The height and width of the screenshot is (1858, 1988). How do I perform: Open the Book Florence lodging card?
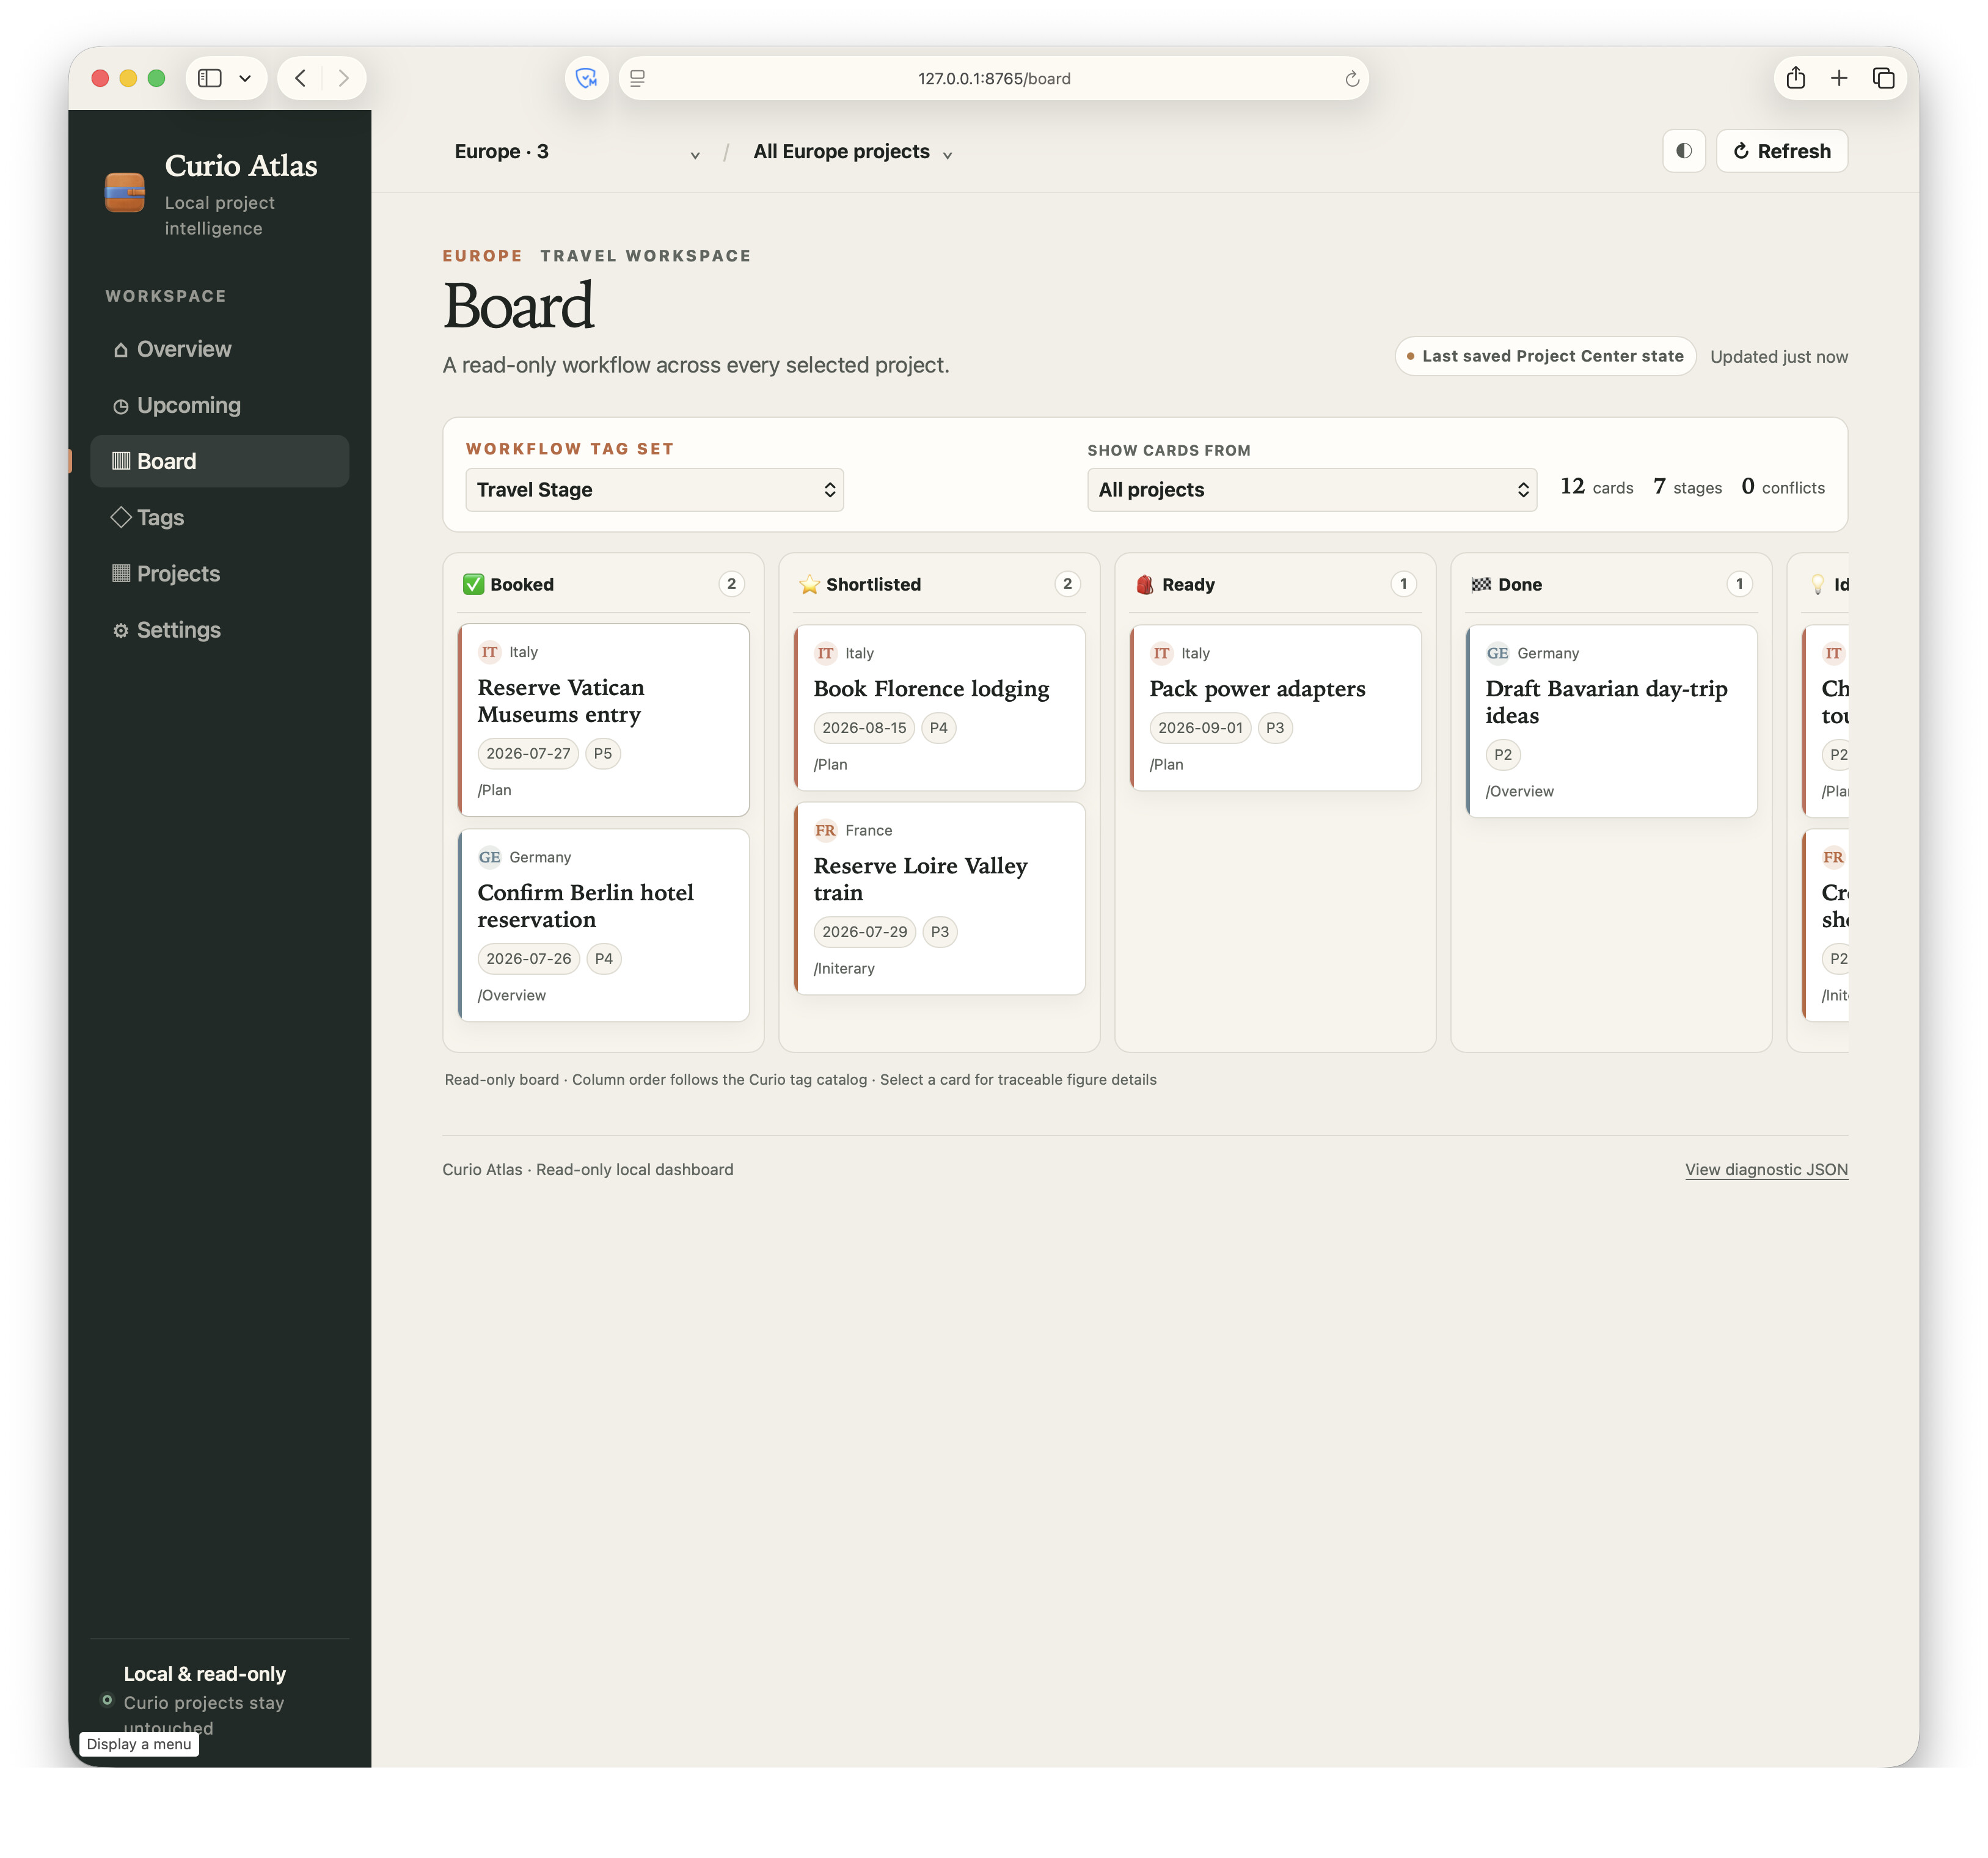click(940, 708)
